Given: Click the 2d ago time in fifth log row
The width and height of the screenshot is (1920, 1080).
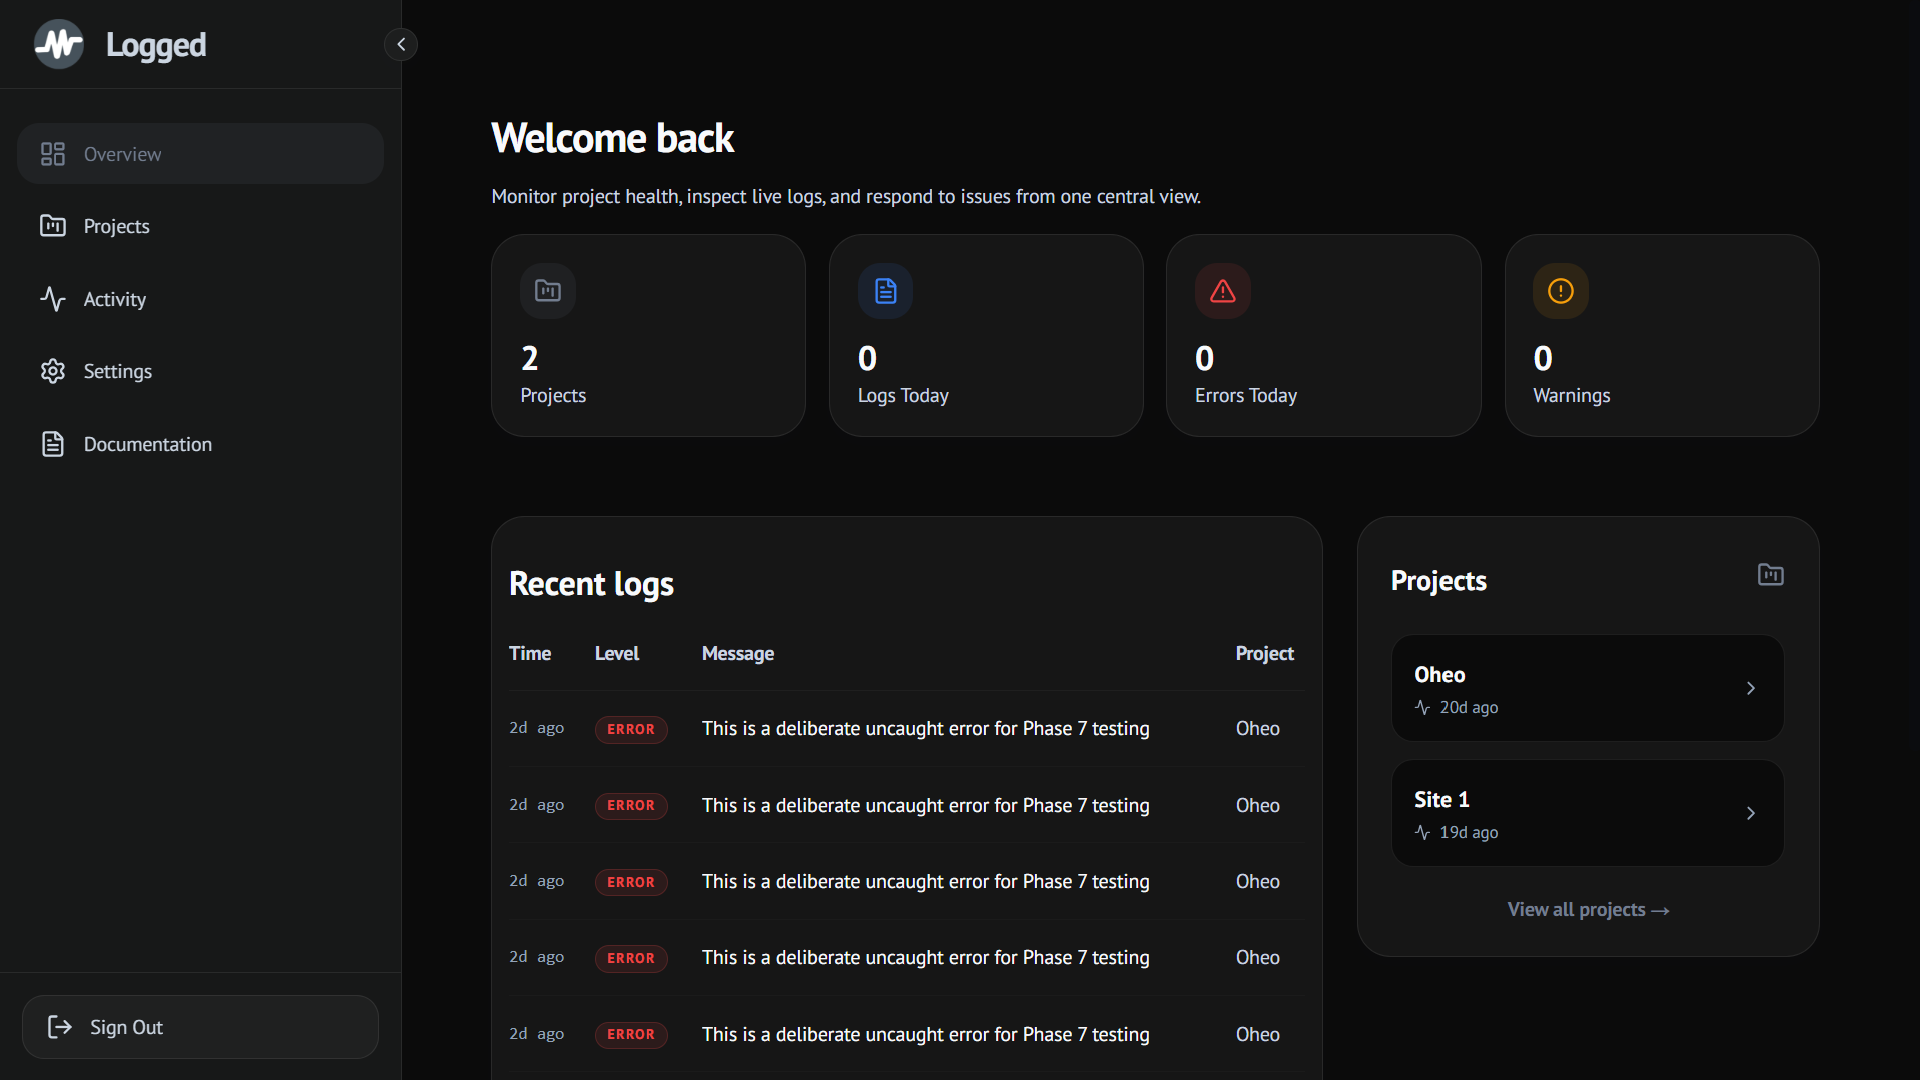Looking at the screenshot, I should click(x=537, y=1034).
